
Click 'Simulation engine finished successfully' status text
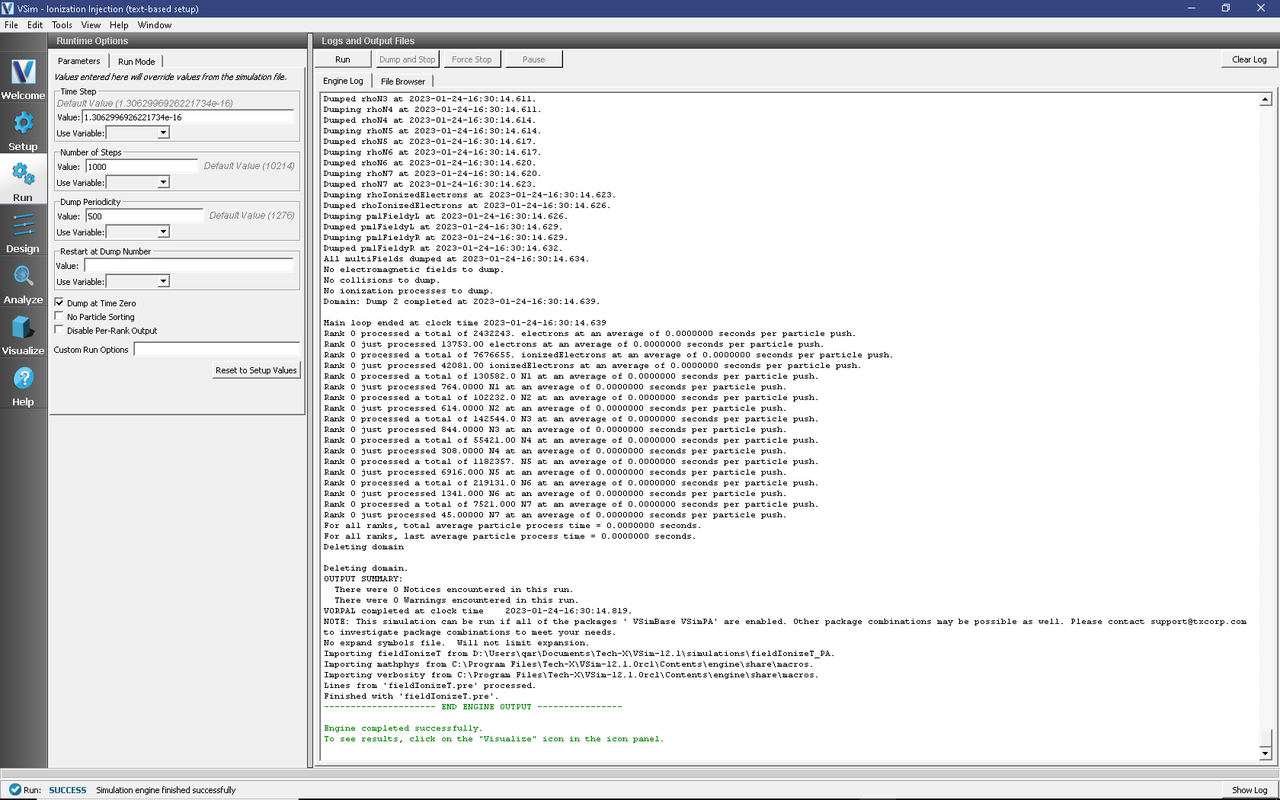pos(166,790)
